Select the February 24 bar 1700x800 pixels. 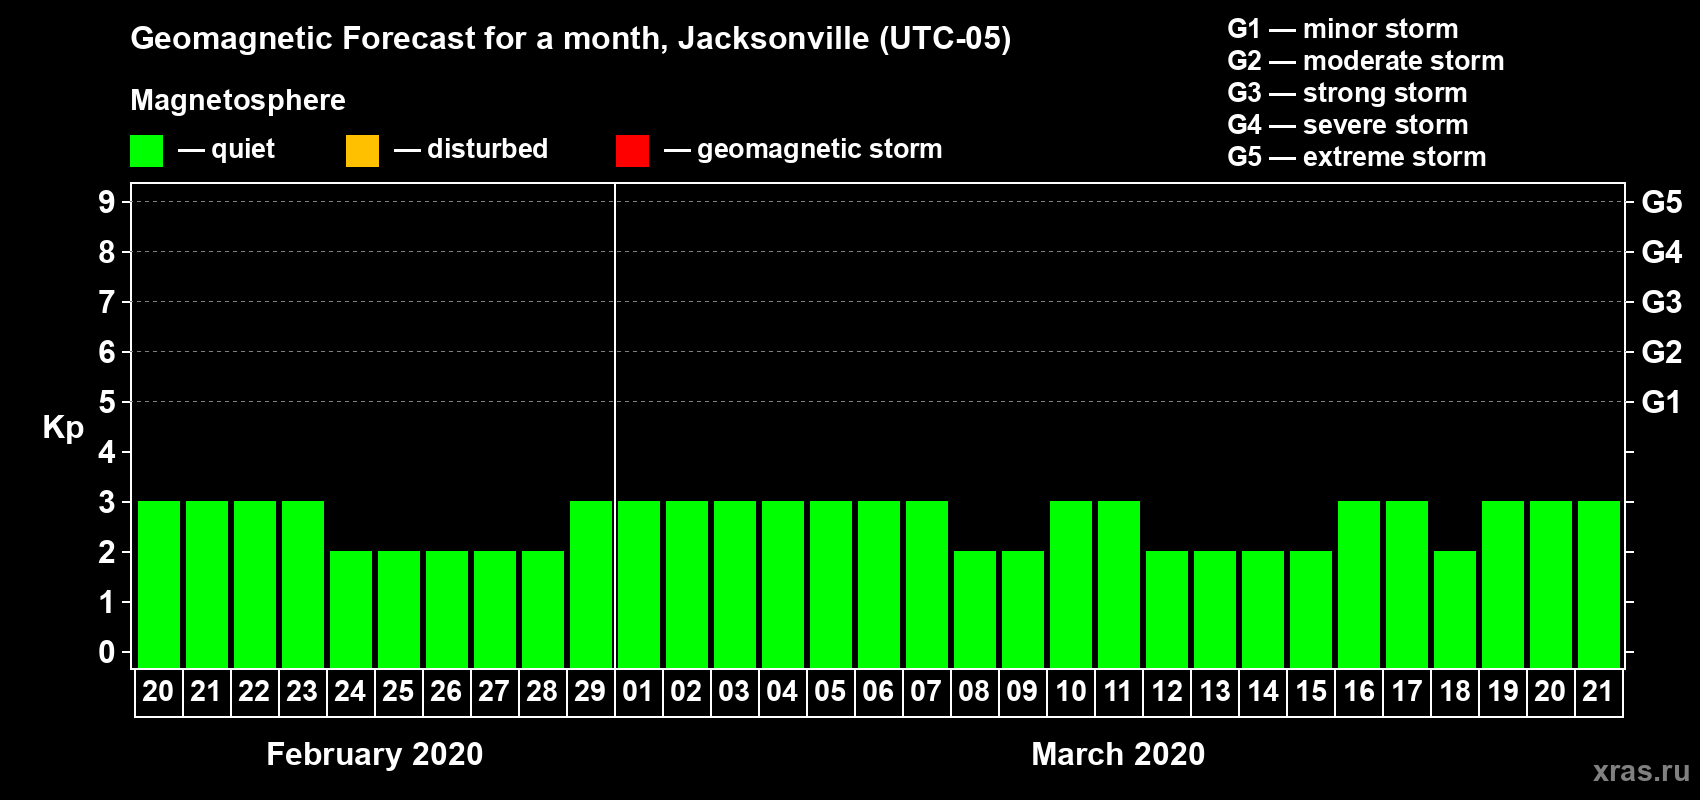coord(351,609)
